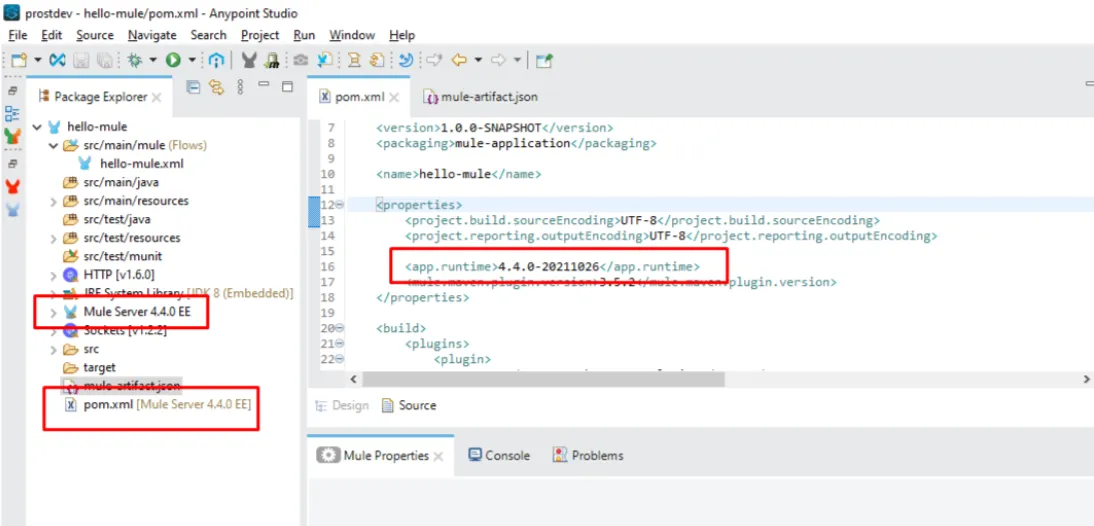This screenshot has width=1094, height=526.
Task: Switch to mule-artifact.json editor tab
Action: [481, 97]
